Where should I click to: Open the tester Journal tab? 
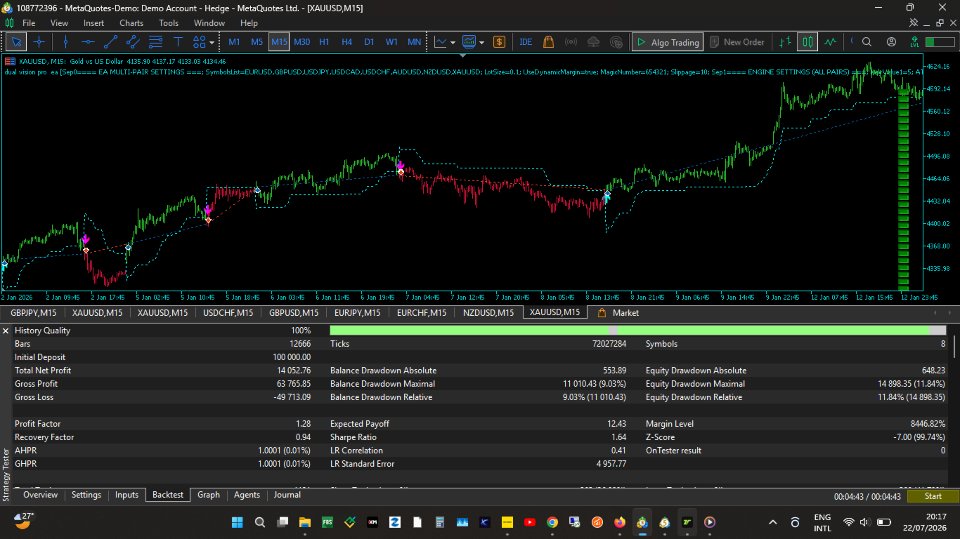(287, 495)
